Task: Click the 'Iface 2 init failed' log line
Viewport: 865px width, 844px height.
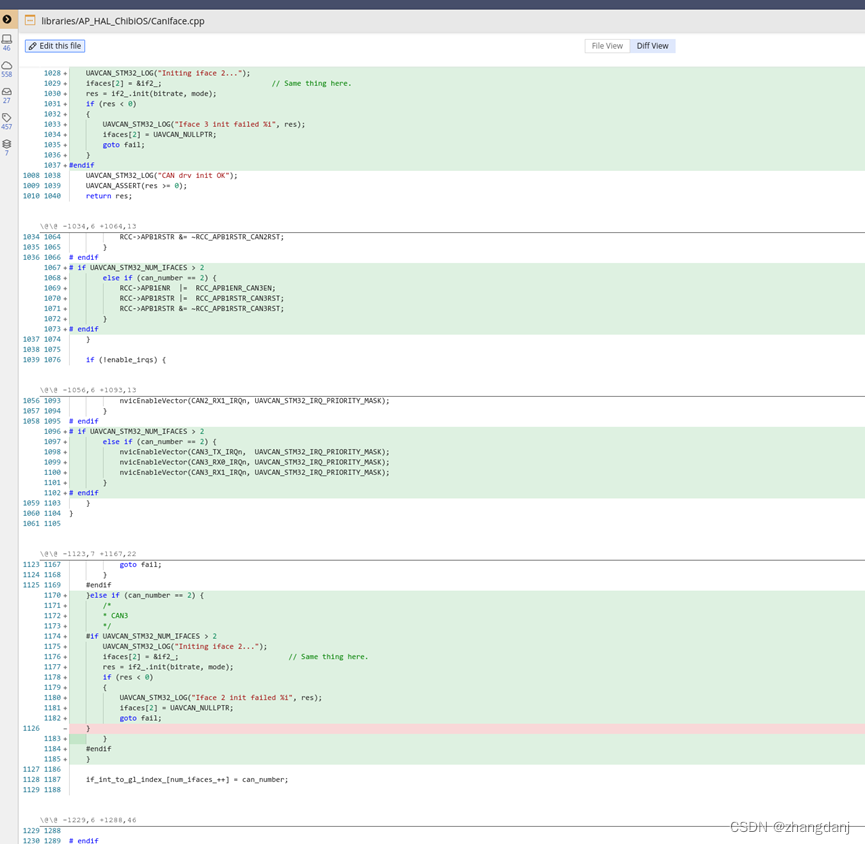Action: [221, 698]
